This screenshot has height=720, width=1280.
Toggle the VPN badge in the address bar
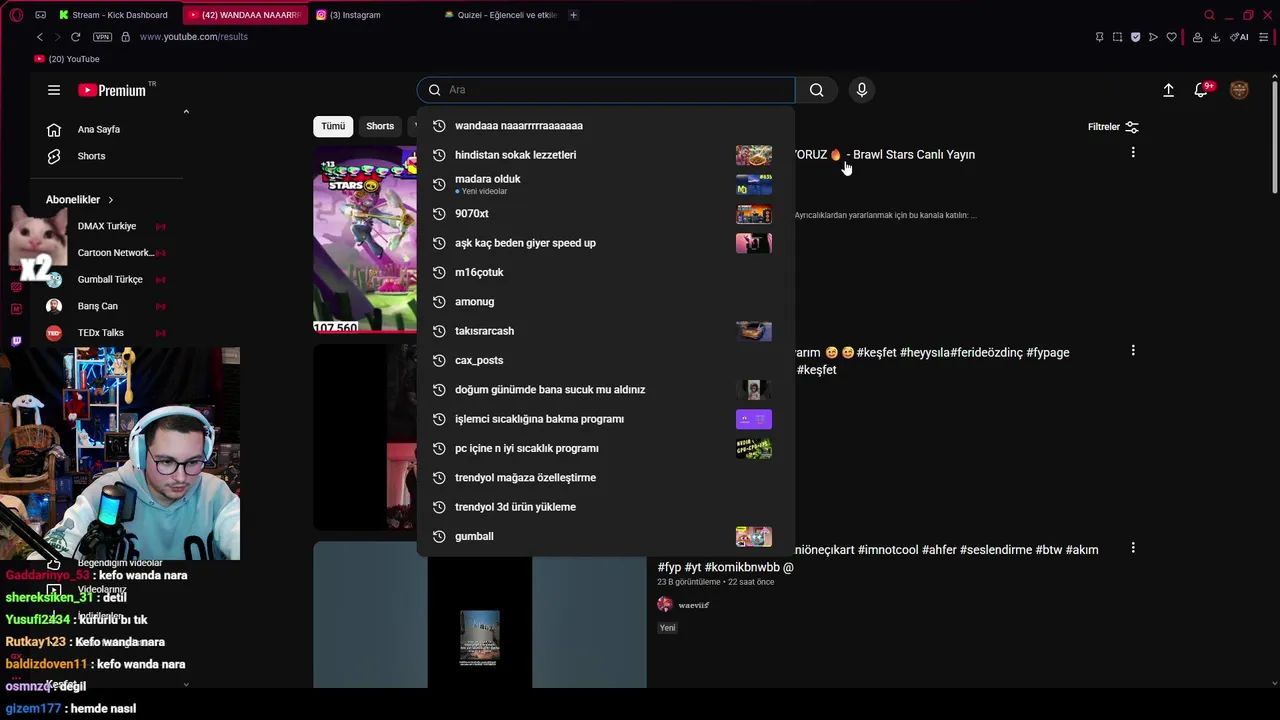[102, 37]
